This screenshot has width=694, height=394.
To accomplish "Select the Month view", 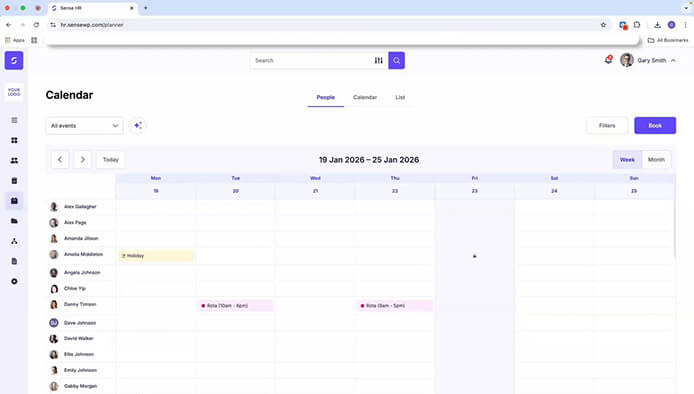I will [656, 160].
